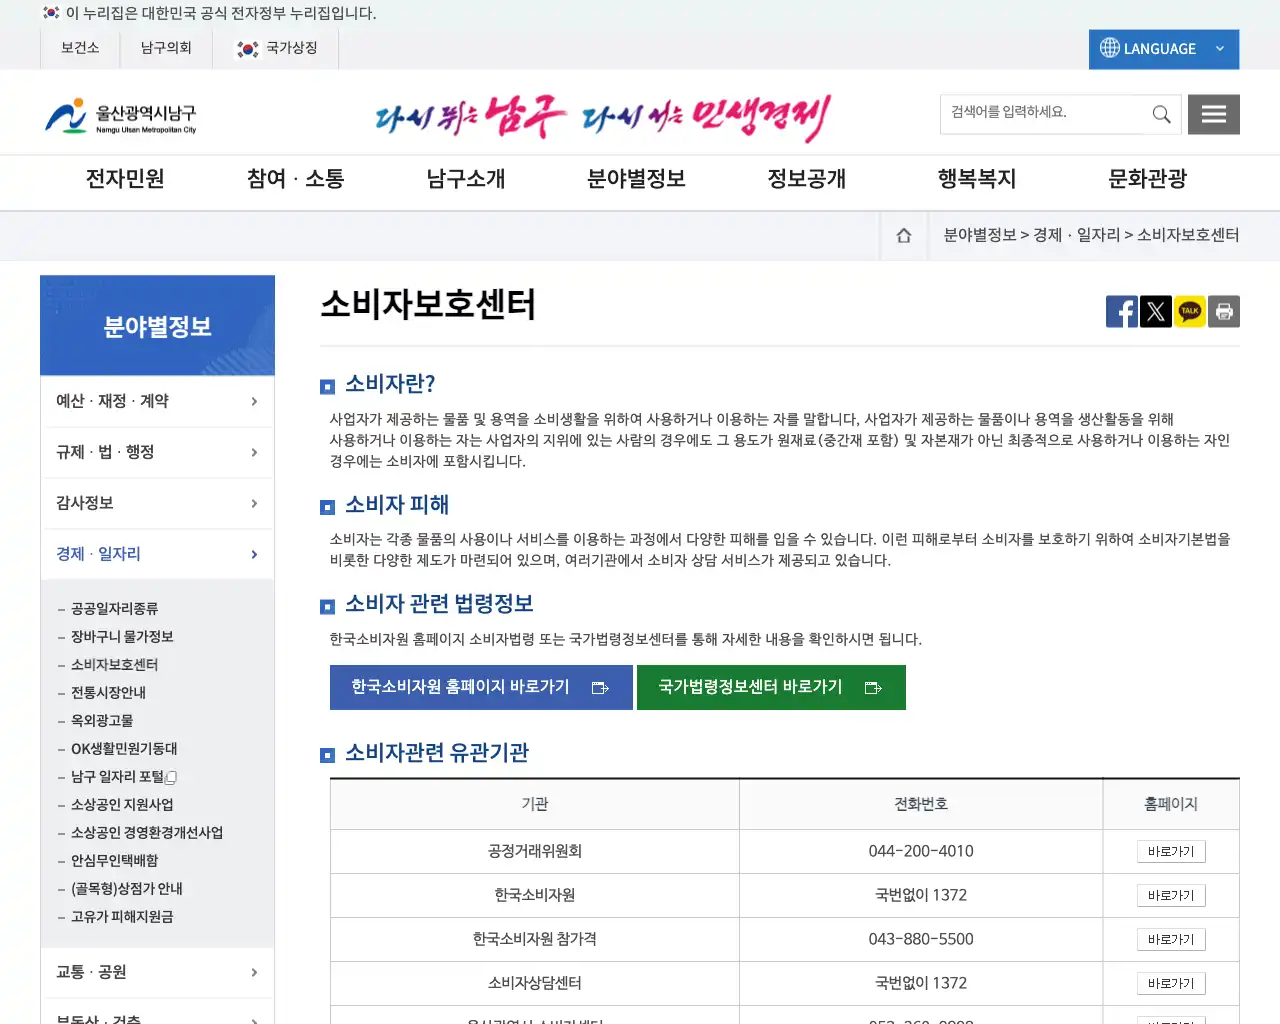
Task: Expand 예산 · 재정 · 계약 sidebar chevron
Action: (x=254, y=401)
